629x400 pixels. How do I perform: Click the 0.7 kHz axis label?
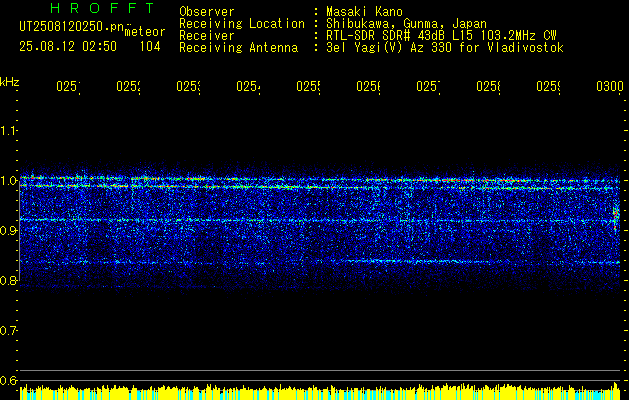tap(8, 331)
